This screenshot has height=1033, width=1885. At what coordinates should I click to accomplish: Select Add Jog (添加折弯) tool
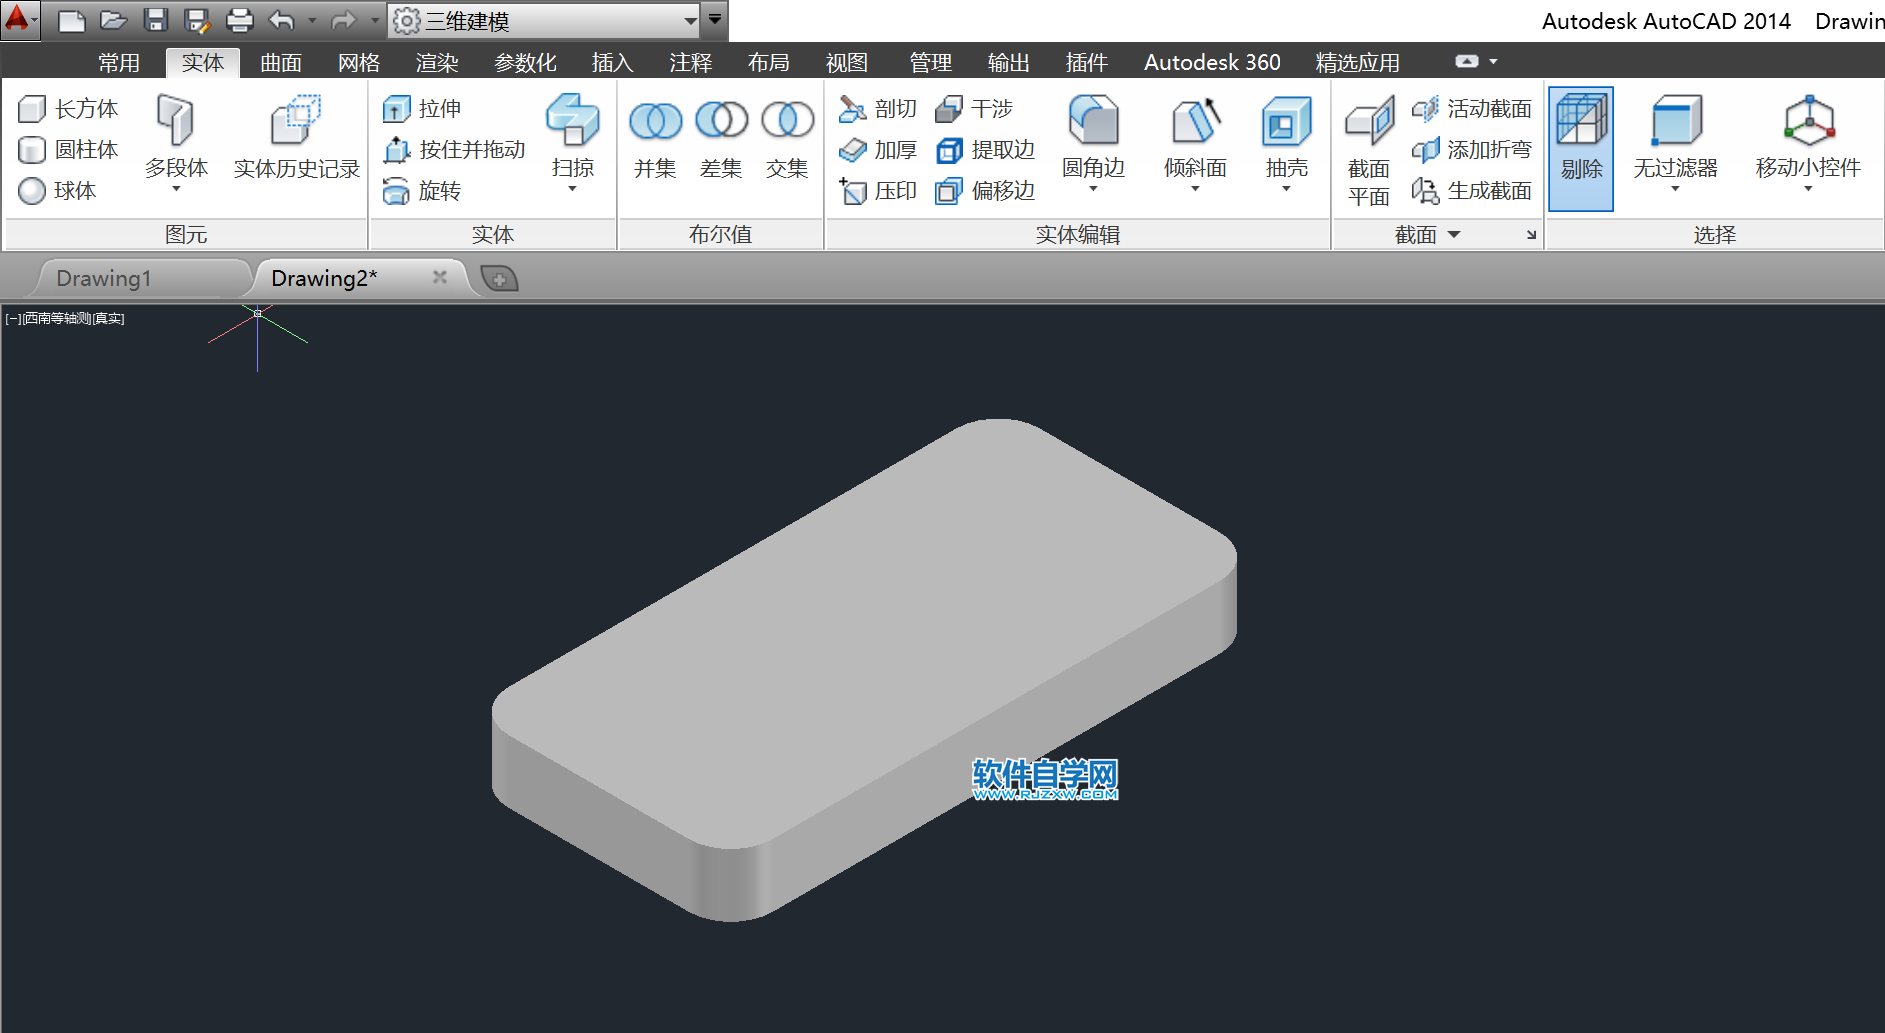coord(1471,149)
